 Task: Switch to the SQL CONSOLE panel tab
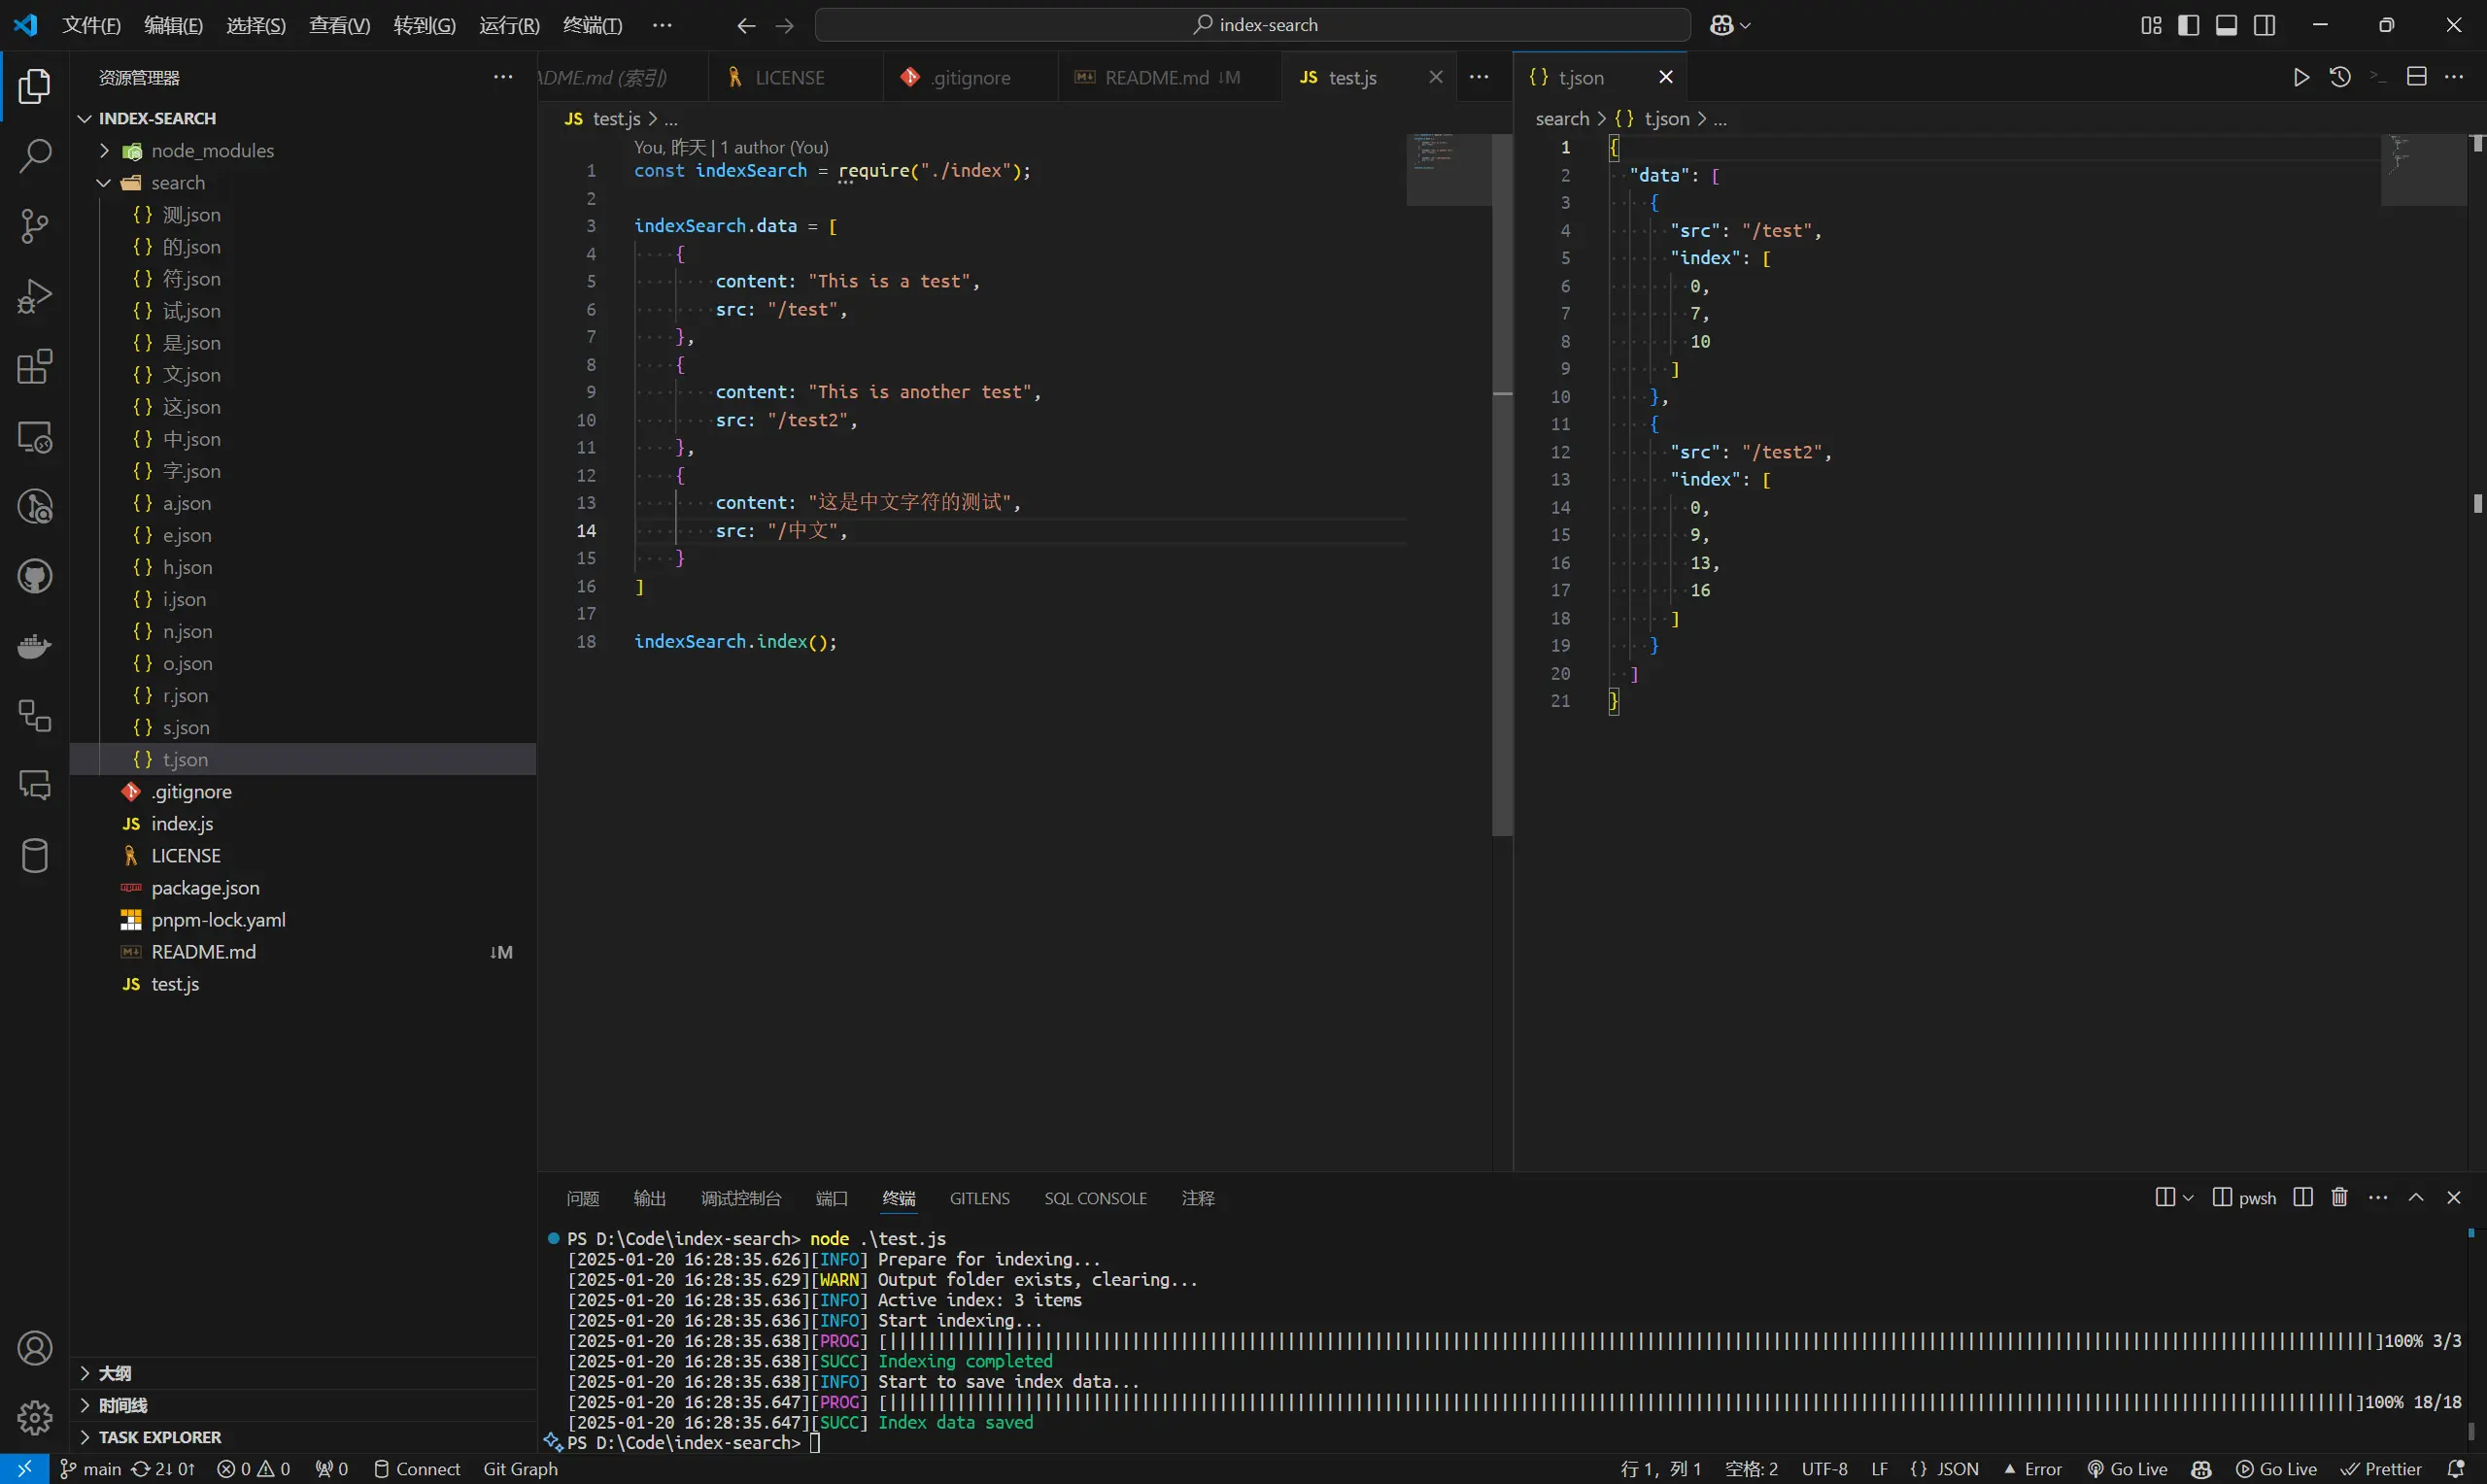click(x=1095, y=1198)
